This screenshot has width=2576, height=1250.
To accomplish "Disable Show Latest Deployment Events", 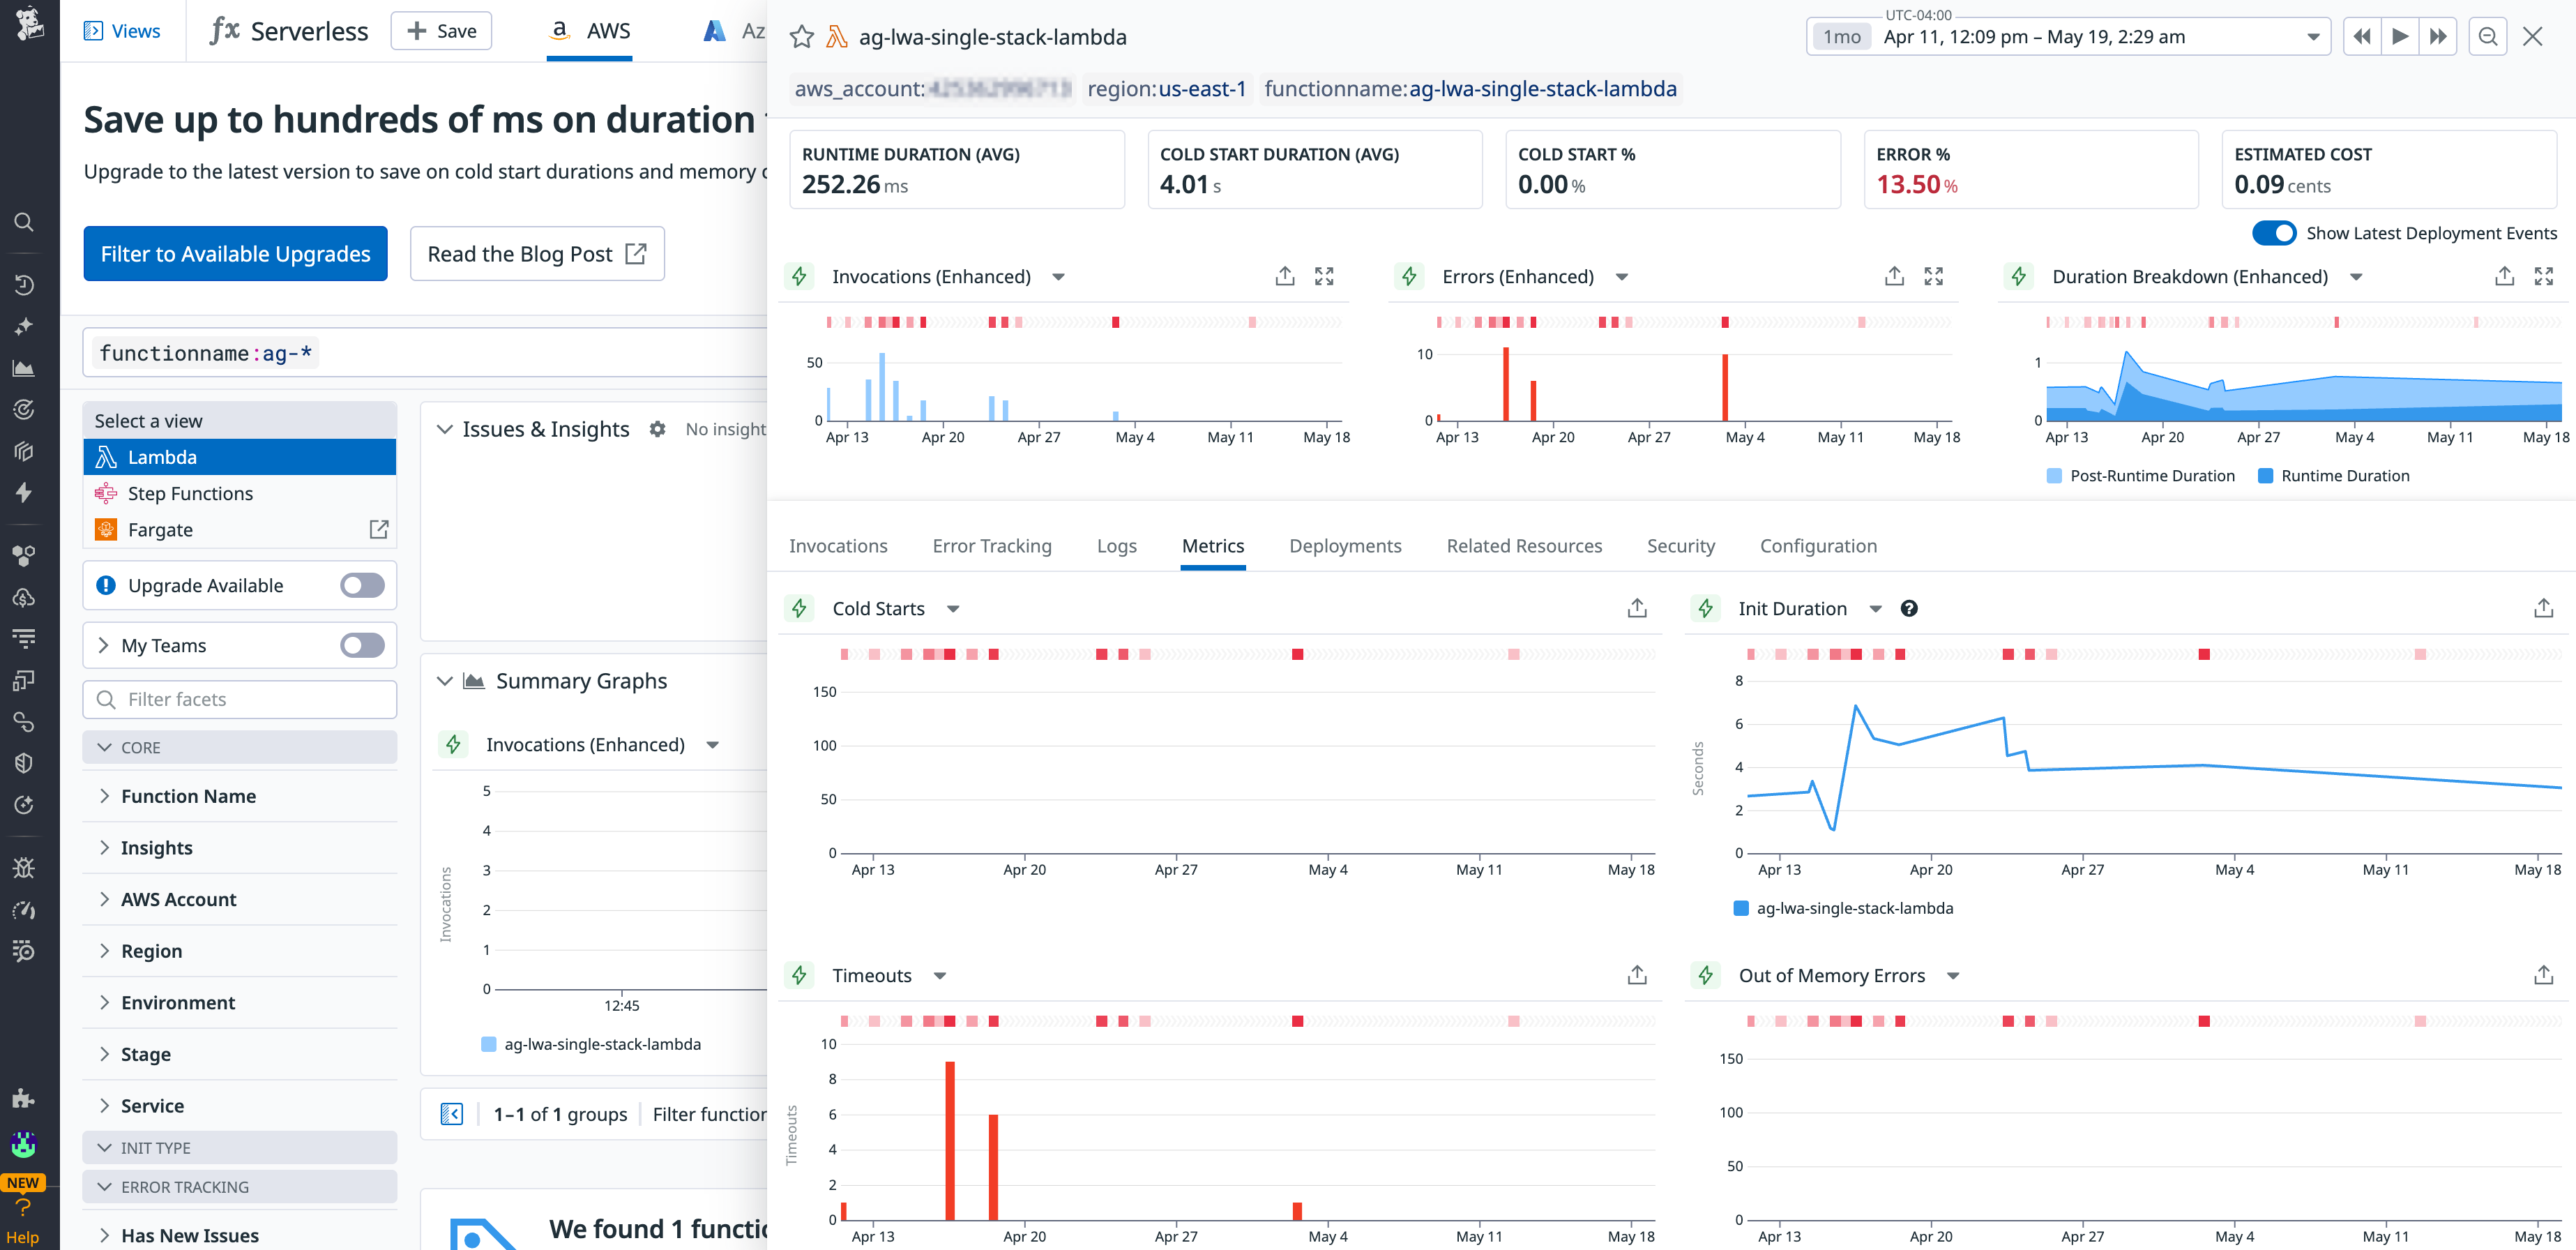I will 2275,233.
